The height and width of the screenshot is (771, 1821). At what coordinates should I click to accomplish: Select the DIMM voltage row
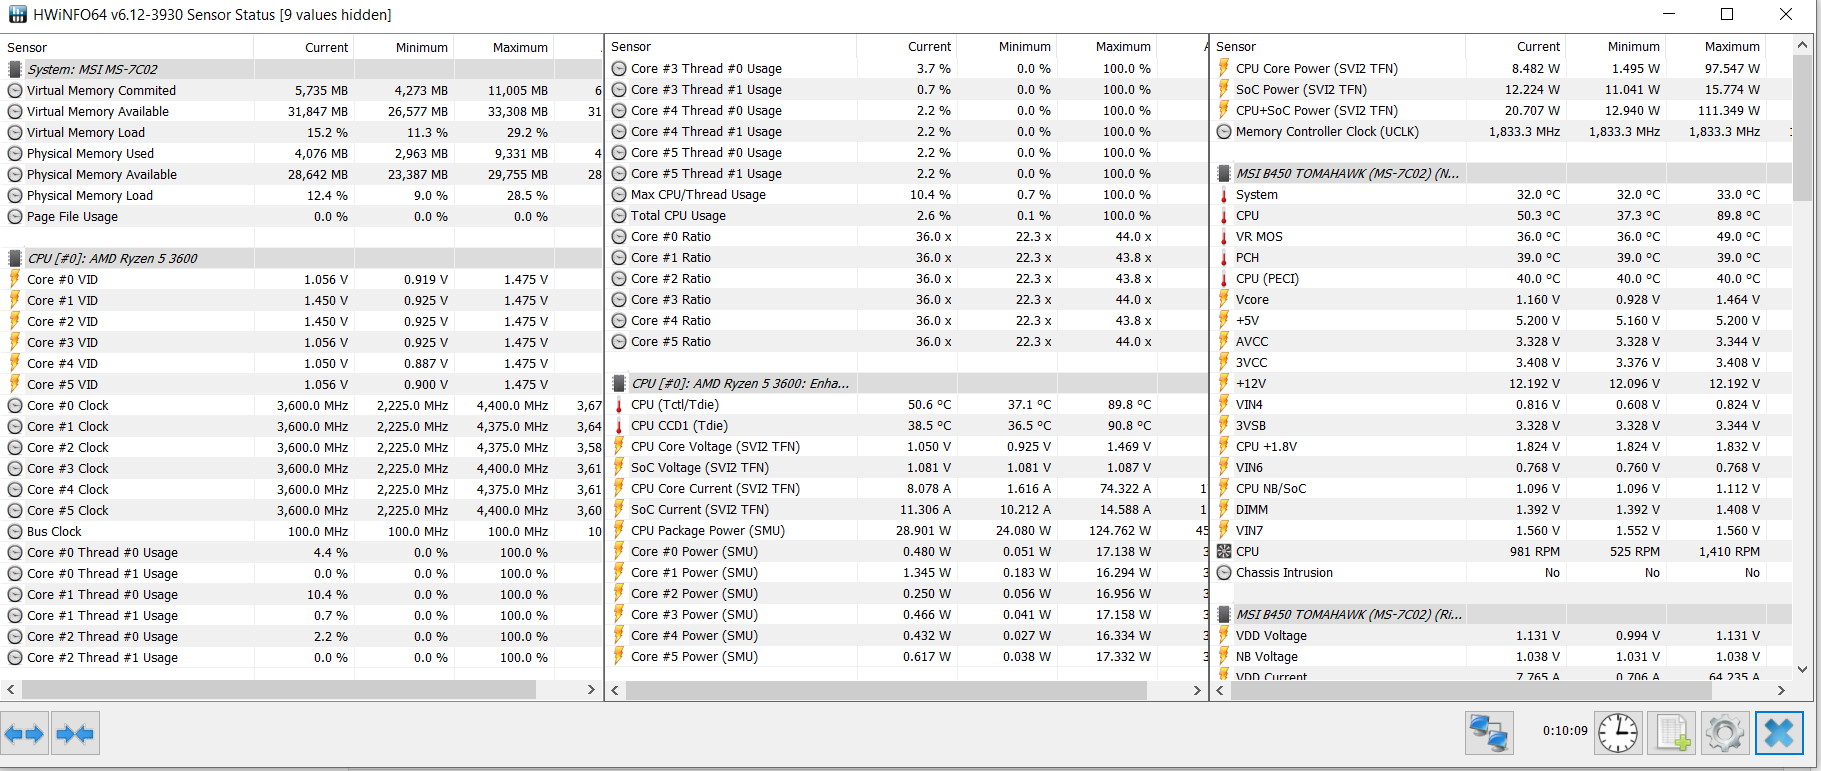pos(1502,510)
